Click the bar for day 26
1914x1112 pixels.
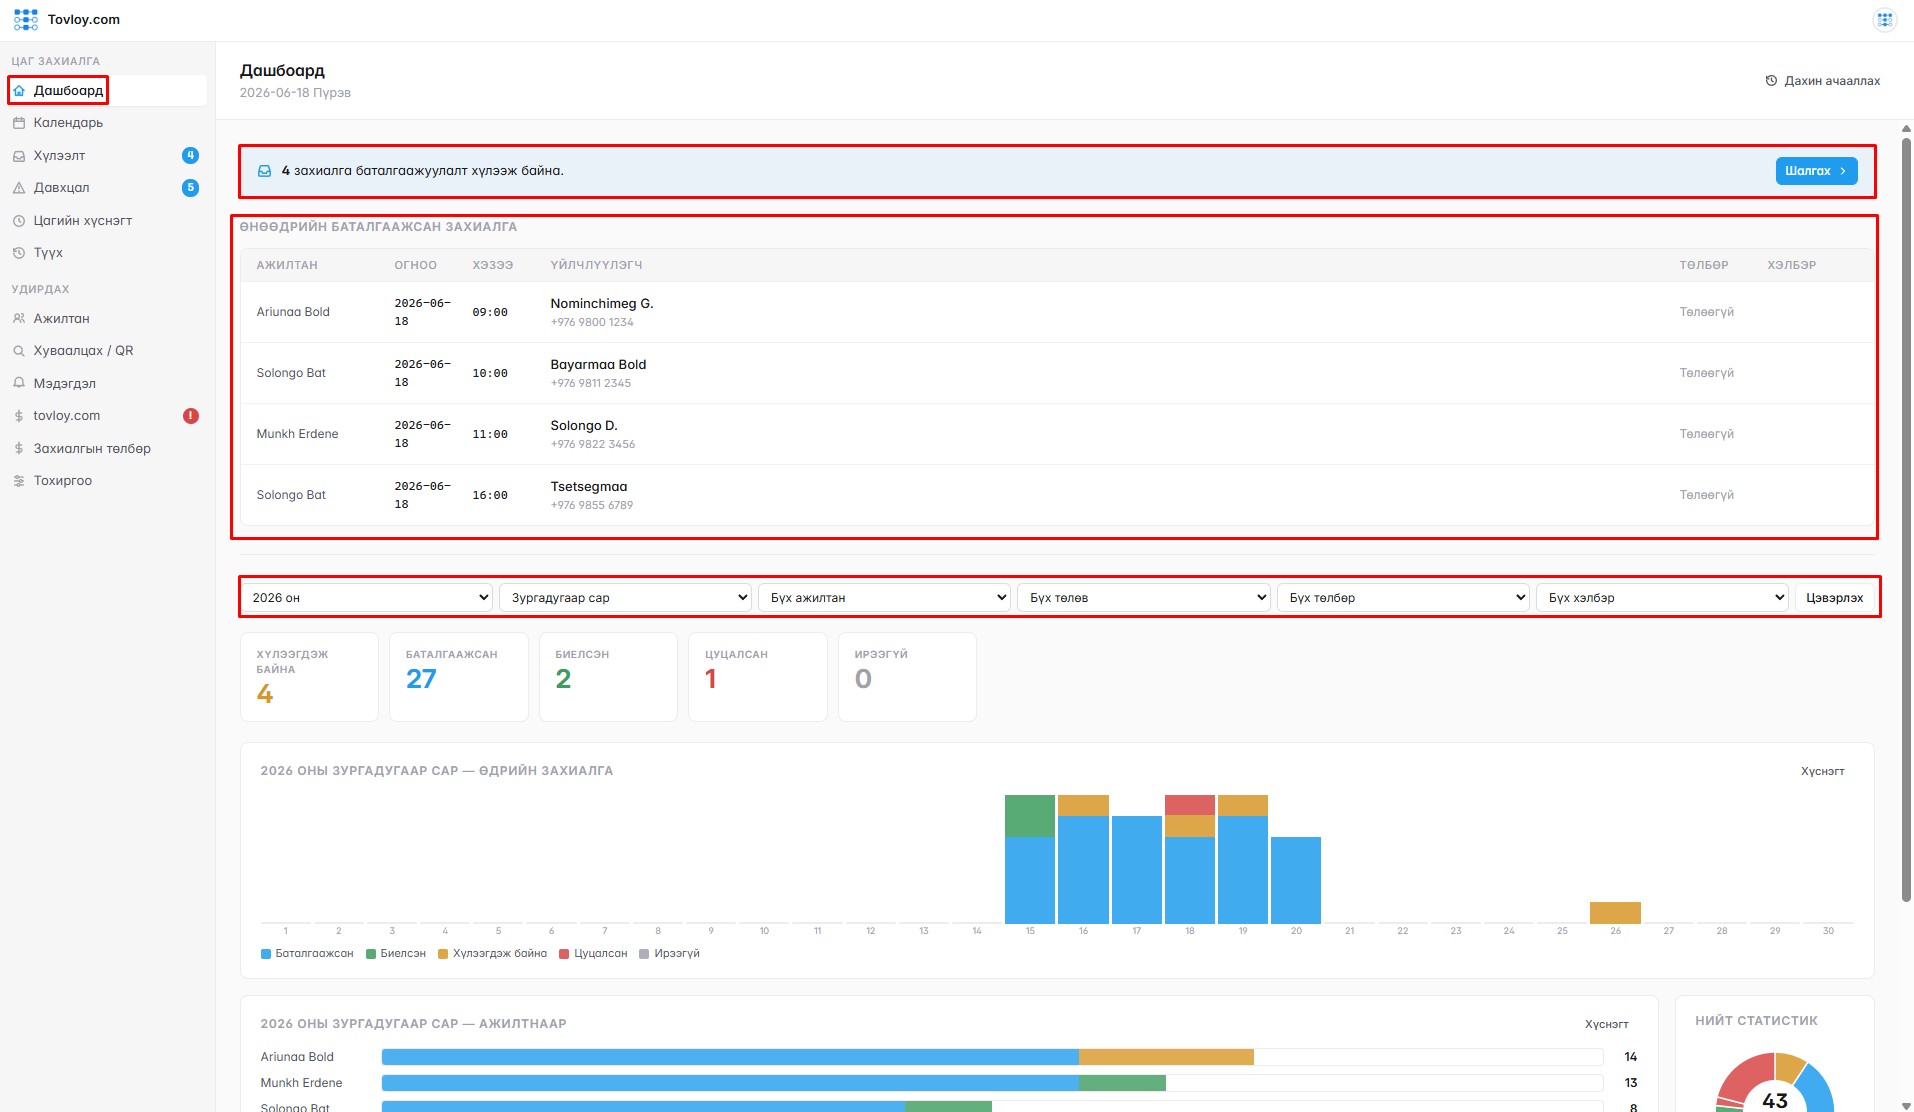click(x=1615, y=912)
